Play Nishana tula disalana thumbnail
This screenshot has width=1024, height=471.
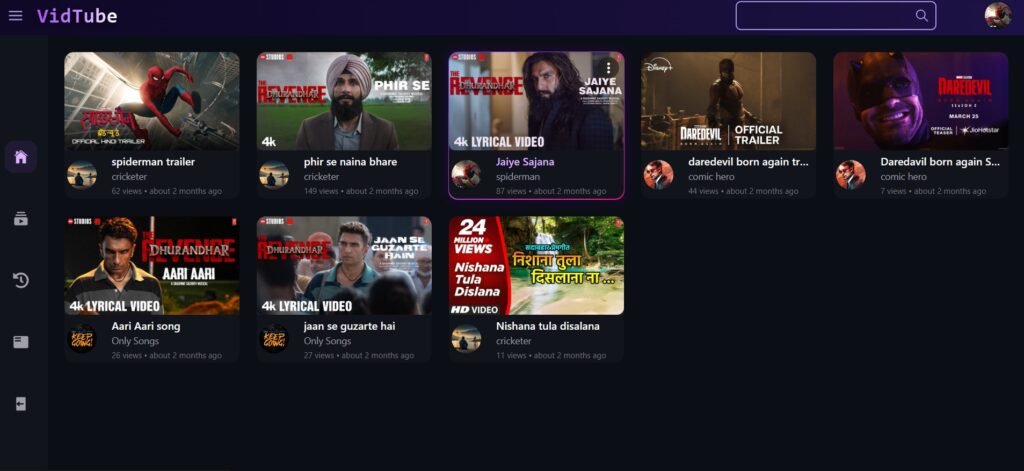point(536,266)
